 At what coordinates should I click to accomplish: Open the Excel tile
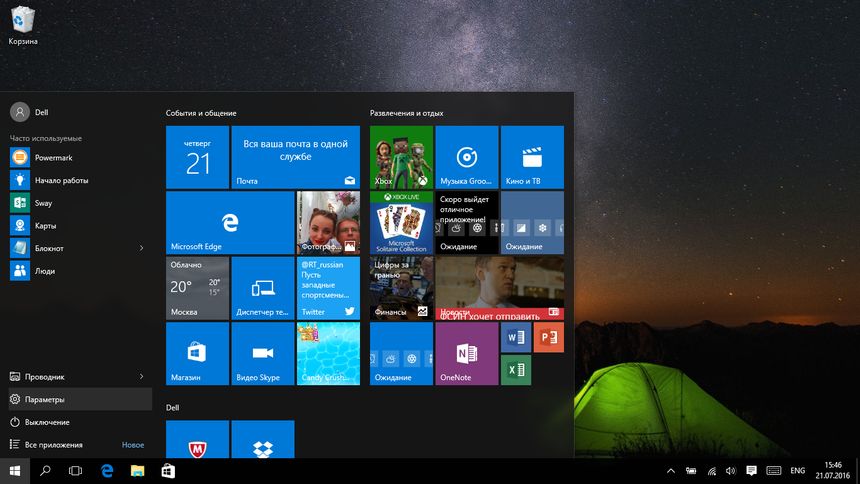(x=516, y=370)
